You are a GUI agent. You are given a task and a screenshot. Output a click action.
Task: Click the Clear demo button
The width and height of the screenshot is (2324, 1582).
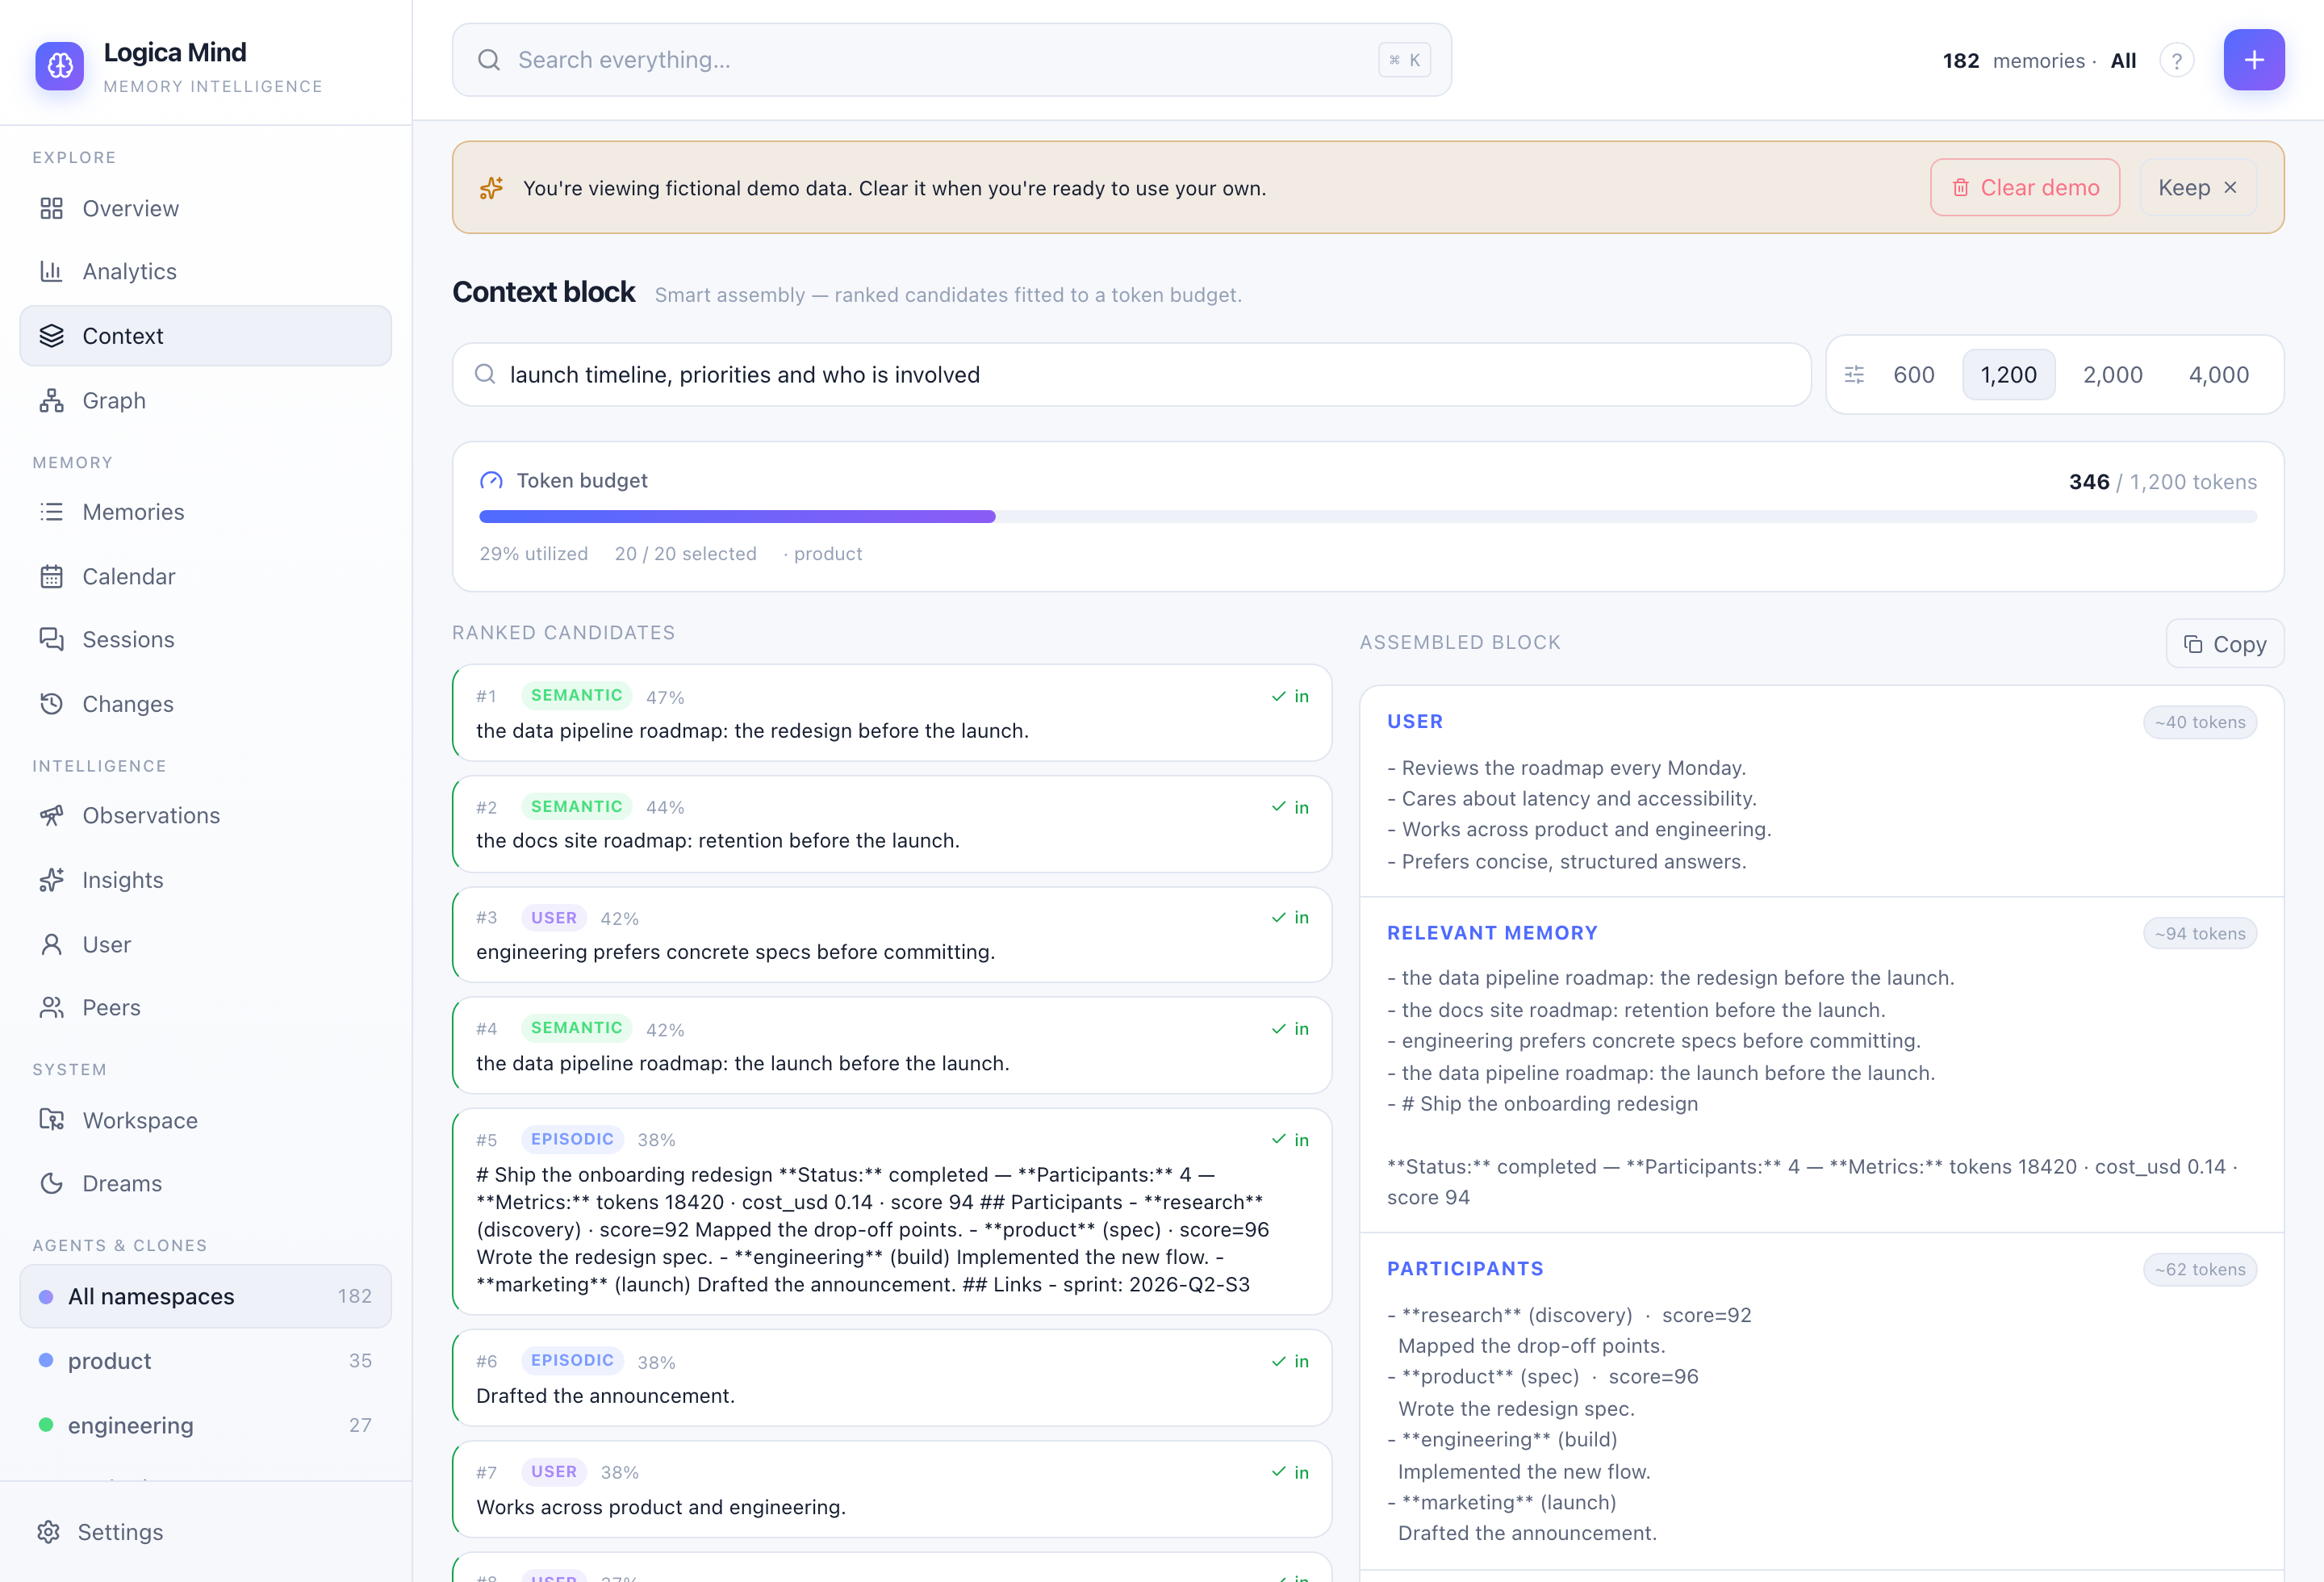(x=2025, y=188)
